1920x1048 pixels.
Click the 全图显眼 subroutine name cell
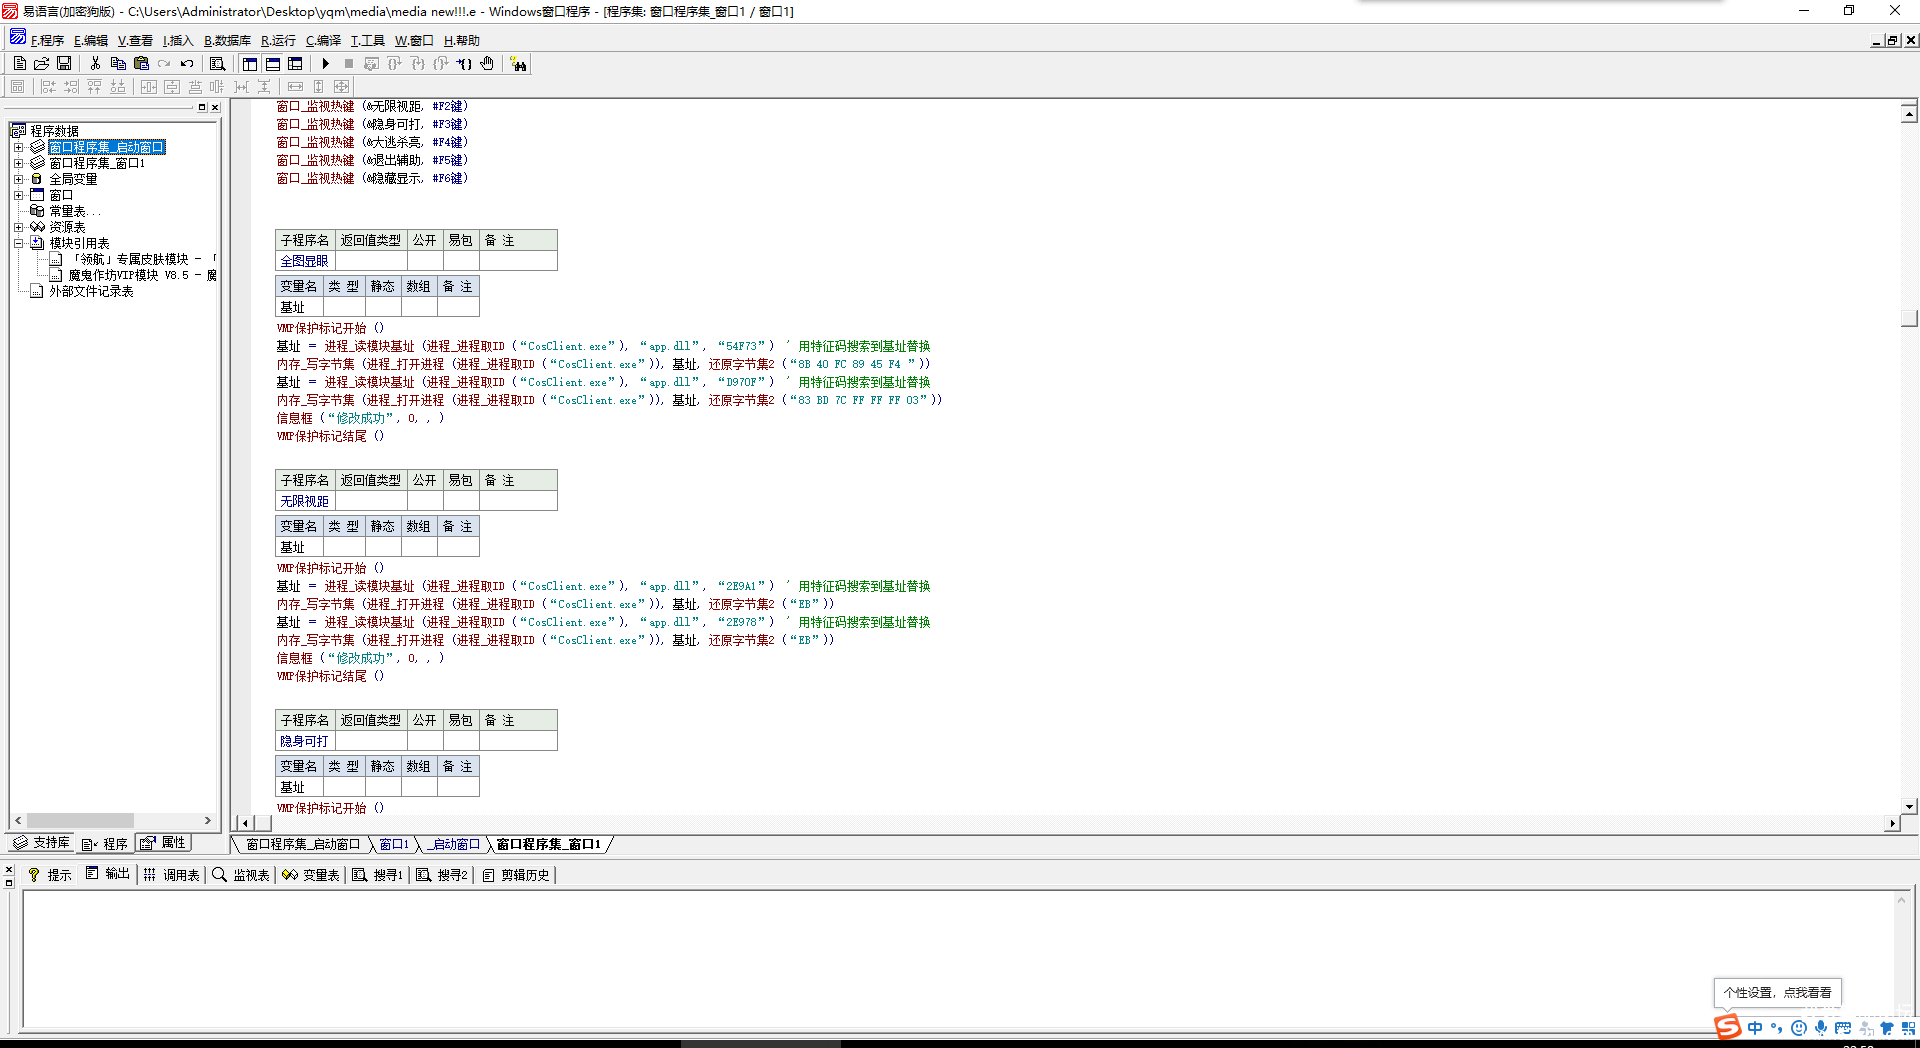(305, 261)
